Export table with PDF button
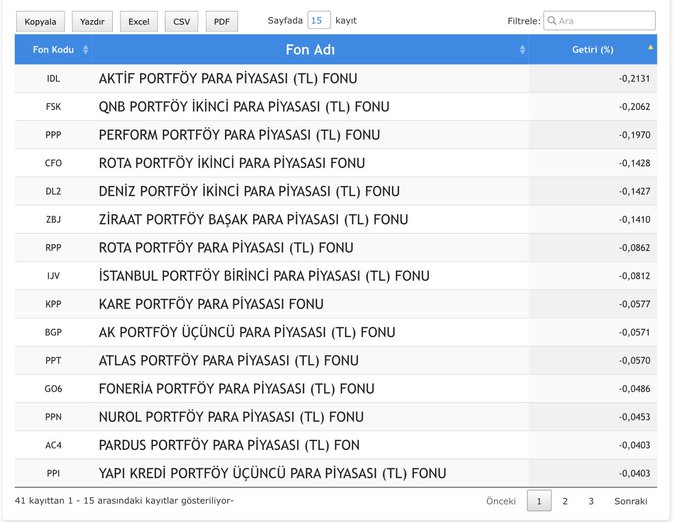Screen dimensions: 680x522 click(x=222, y=22)
